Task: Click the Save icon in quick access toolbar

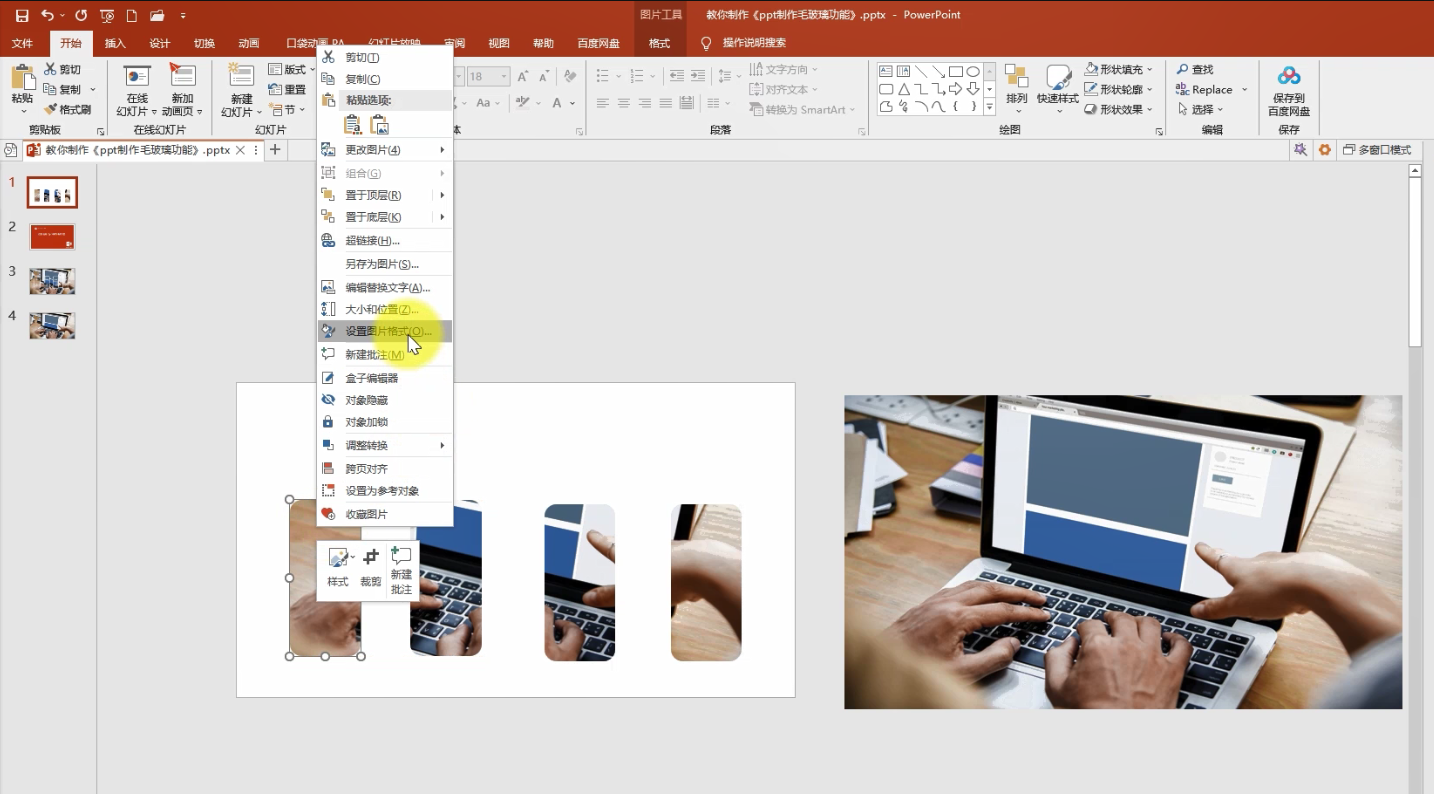Action: (22, 16)
